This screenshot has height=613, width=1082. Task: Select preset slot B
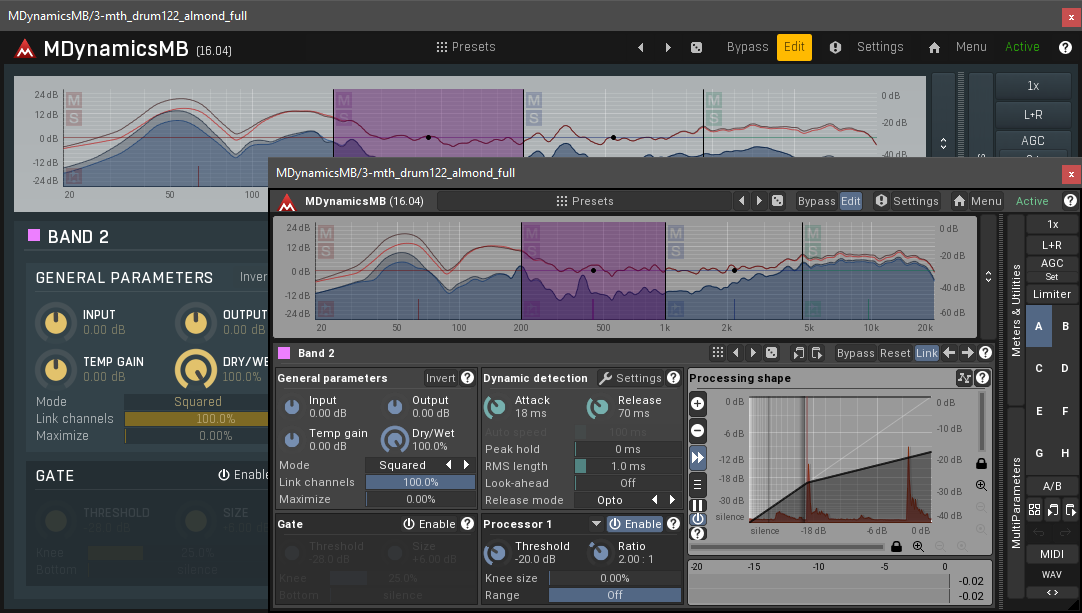point(1065,326)
